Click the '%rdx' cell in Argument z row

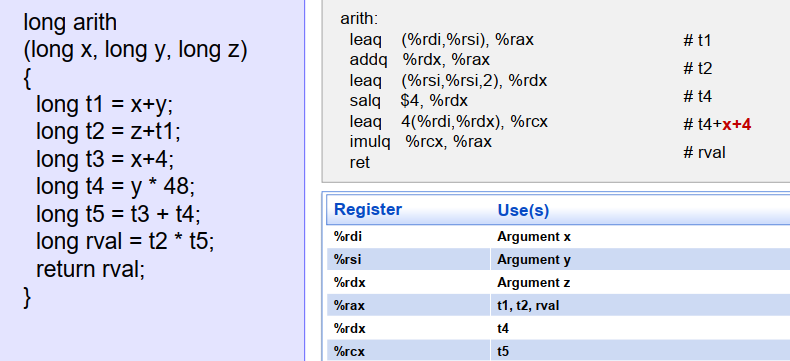[409, 282]
